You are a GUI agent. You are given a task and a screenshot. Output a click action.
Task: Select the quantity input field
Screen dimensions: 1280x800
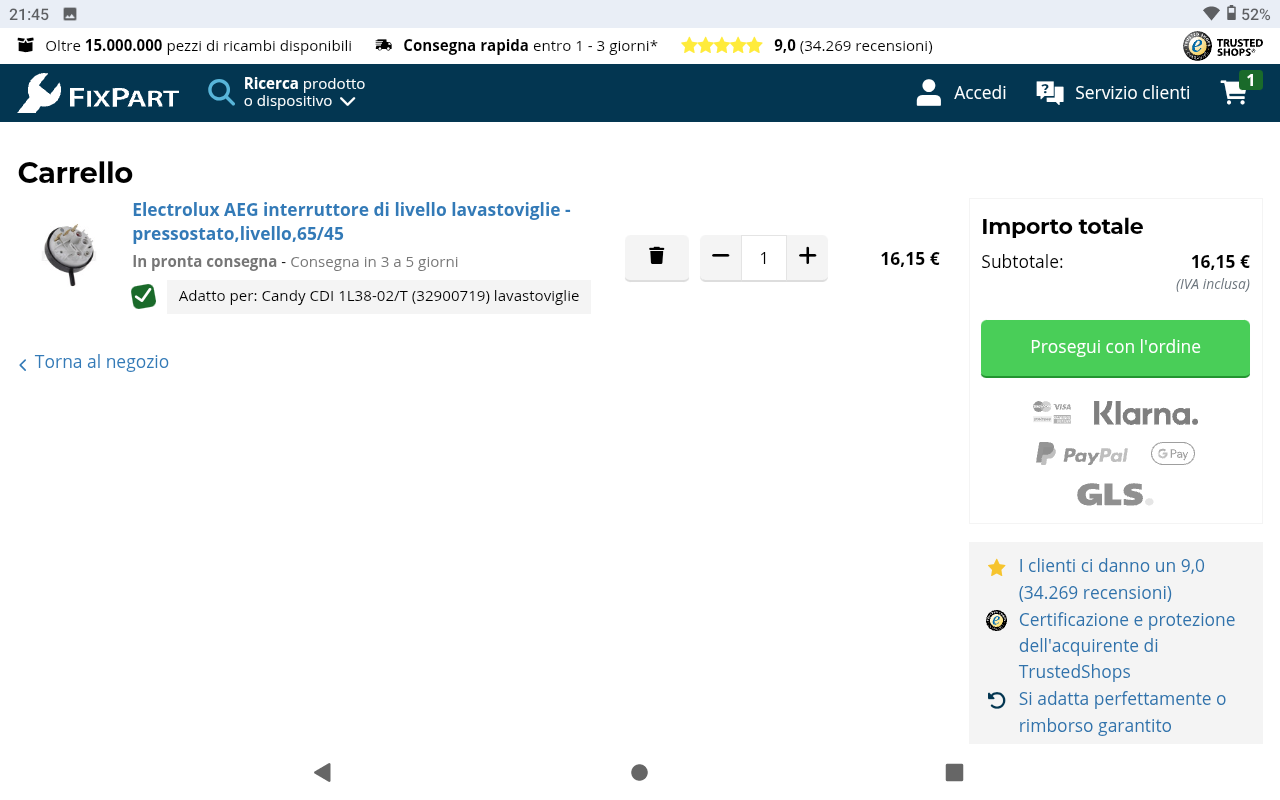(764, 258)
